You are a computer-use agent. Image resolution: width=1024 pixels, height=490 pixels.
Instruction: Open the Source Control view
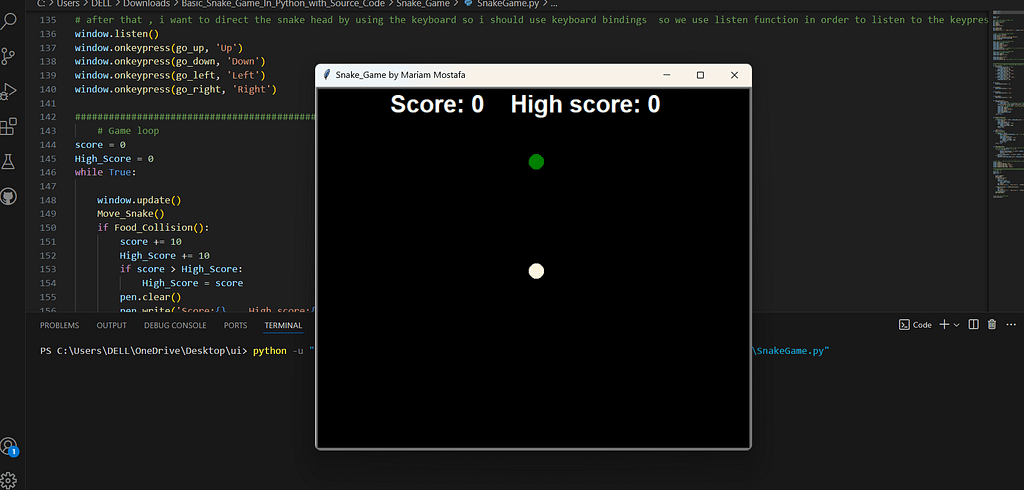coord(8,56)
